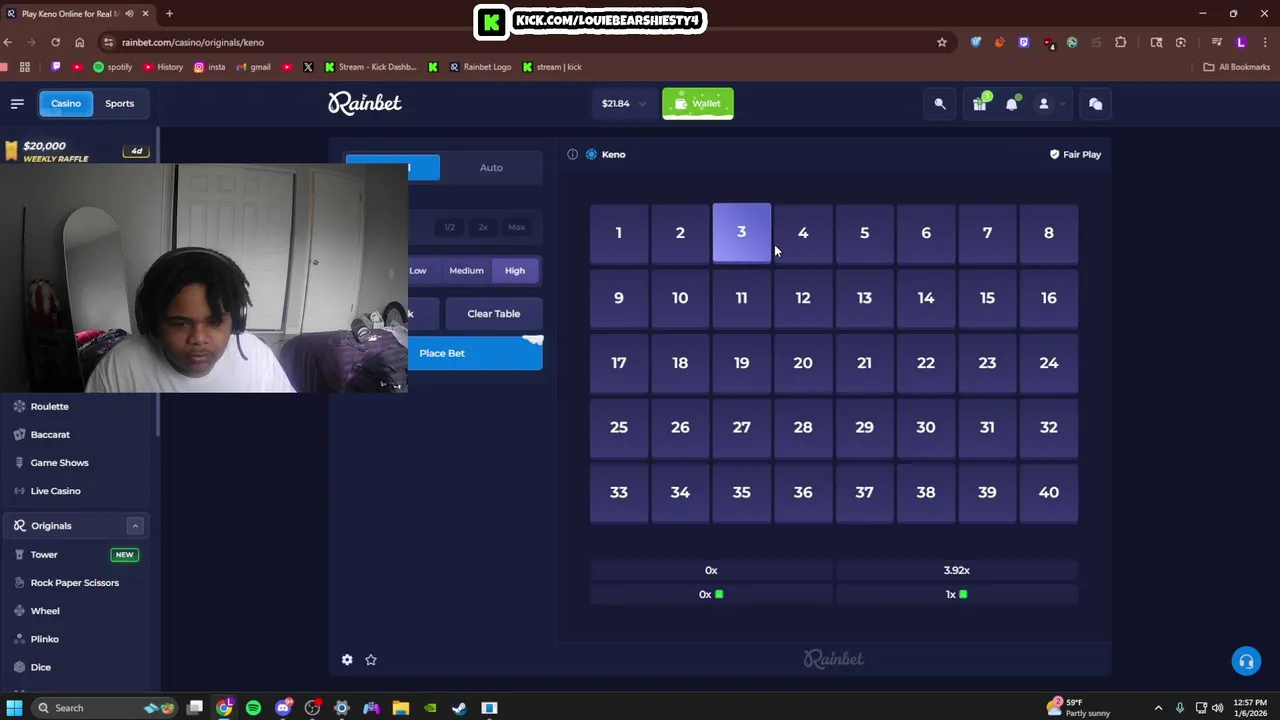Switch to the Auto tab
The width and height of the screenshot is (1280, 720).
(x=491, y=167)
